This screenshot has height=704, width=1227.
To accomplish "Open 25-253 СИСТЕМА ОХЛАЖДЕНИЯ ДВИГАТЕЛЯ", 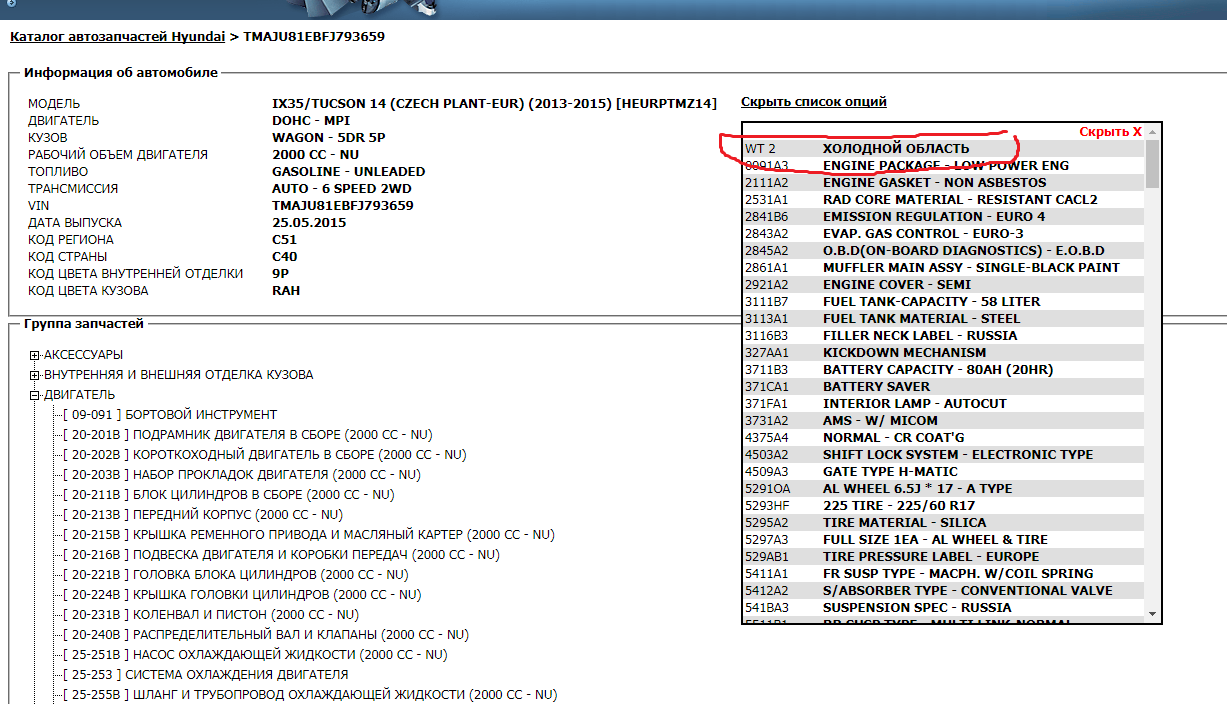I will (x=205, y=675).
